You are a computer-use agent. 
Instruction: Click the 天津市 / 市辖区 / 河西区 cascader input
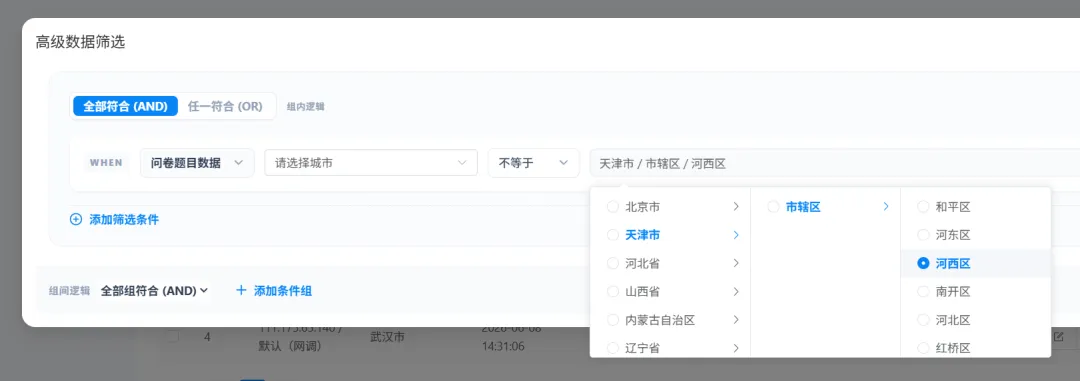(834, 163)
